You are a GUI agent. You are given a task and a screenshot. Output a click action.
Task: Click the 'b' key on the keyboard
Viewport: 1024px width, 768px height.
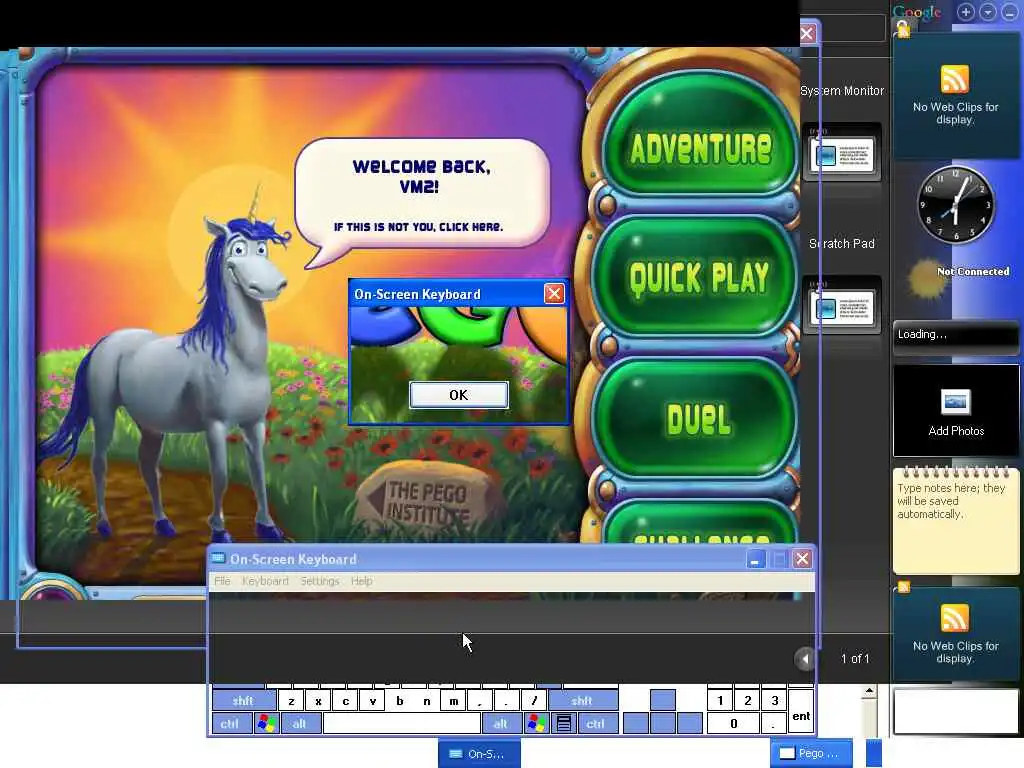click(x=400, y=701)
